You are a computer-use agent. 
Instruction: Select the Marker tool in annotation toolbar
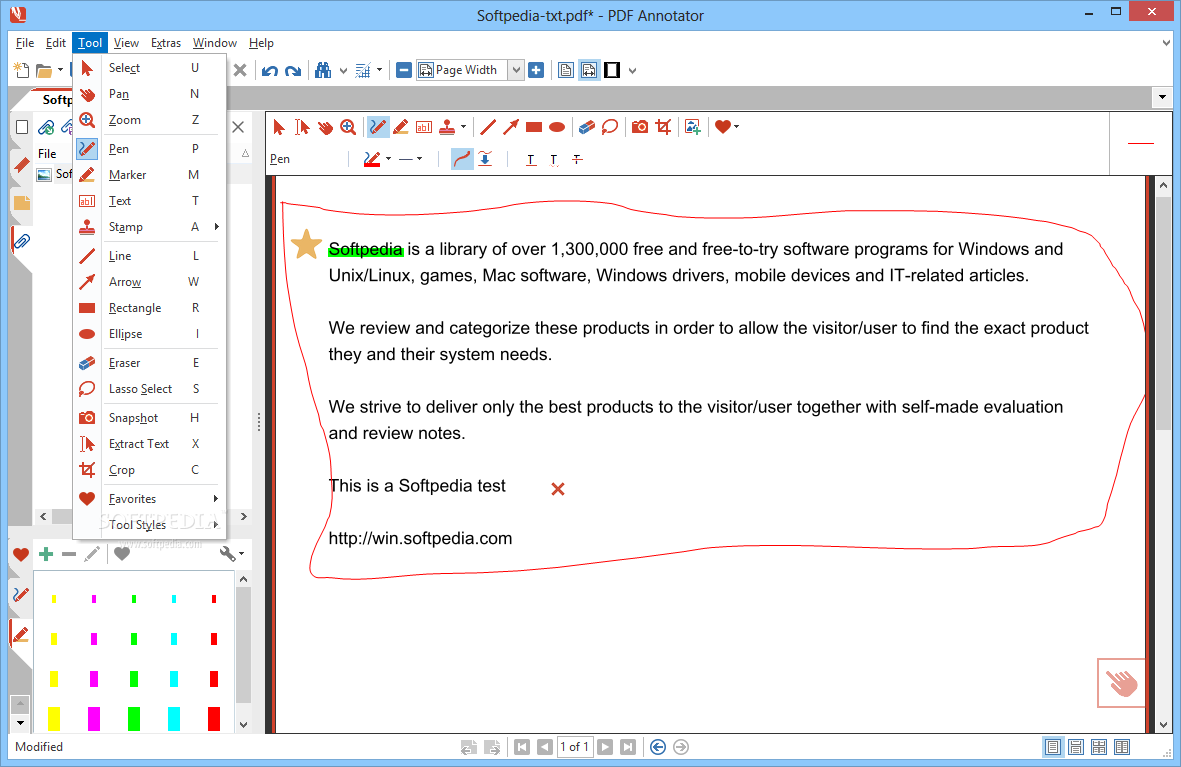pos(401,127)
